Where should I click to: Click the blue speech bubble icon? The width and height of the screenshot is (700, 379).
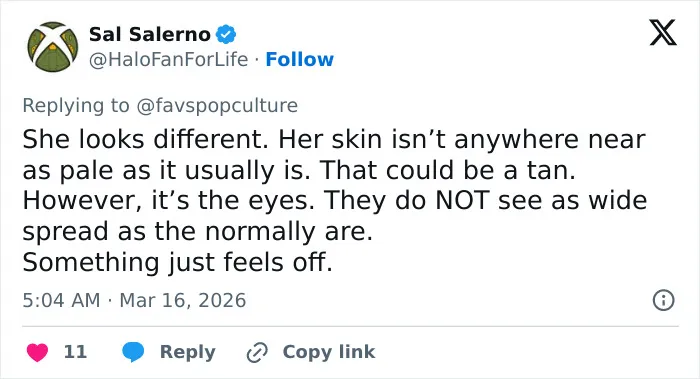point(133,352)
